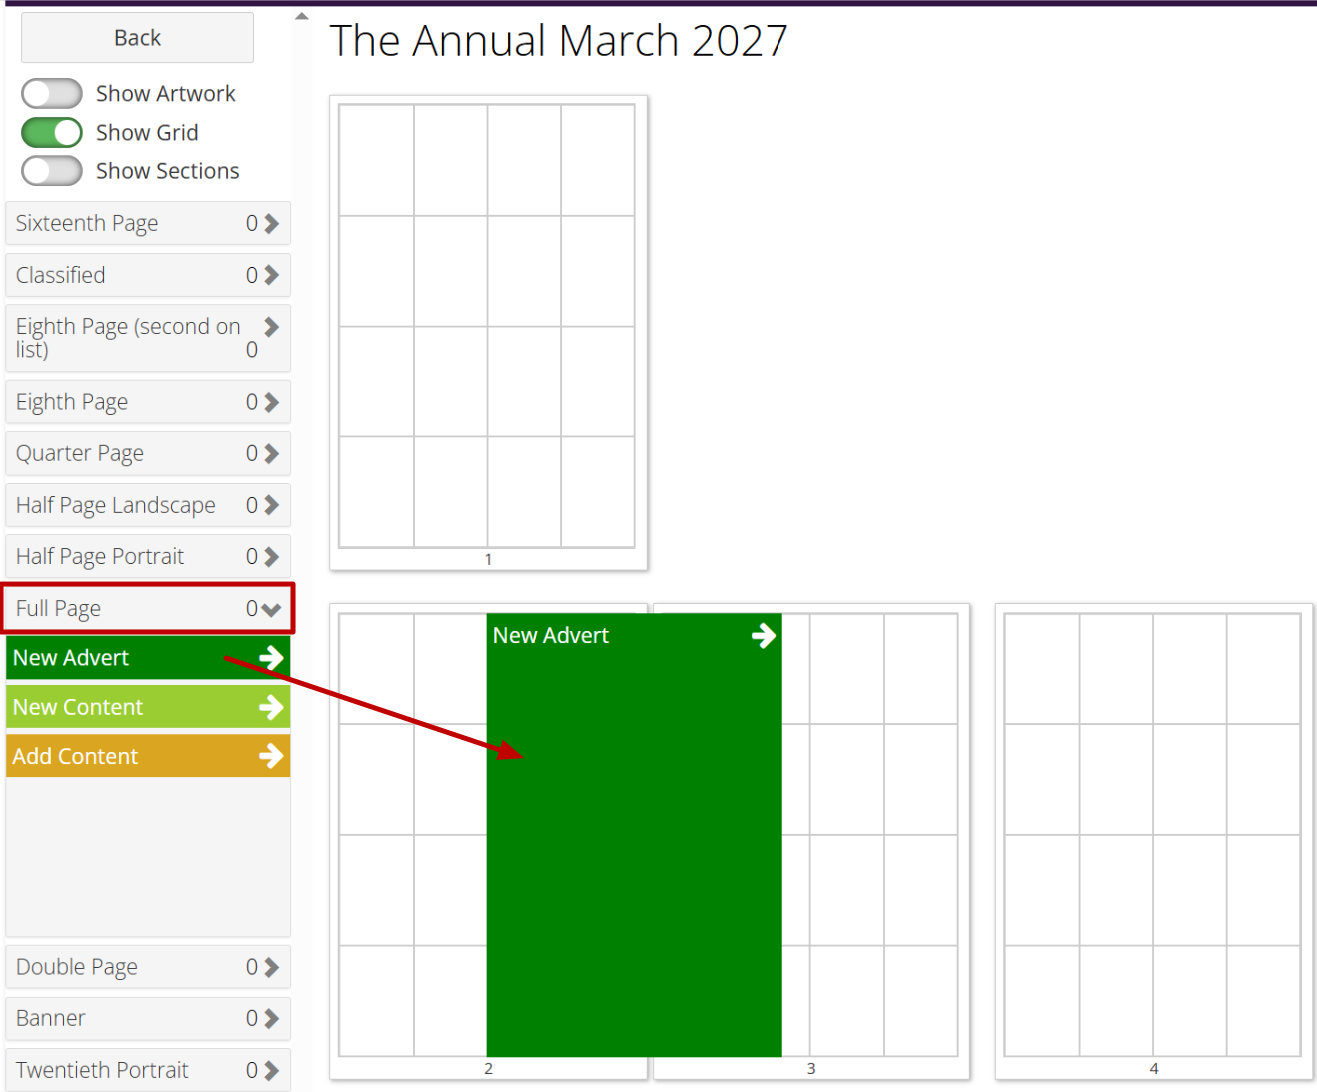Image resolution: width=1317 pixels, height=1092 pixels.
Task: Select the Double Page size label
Action: (77, 967)
